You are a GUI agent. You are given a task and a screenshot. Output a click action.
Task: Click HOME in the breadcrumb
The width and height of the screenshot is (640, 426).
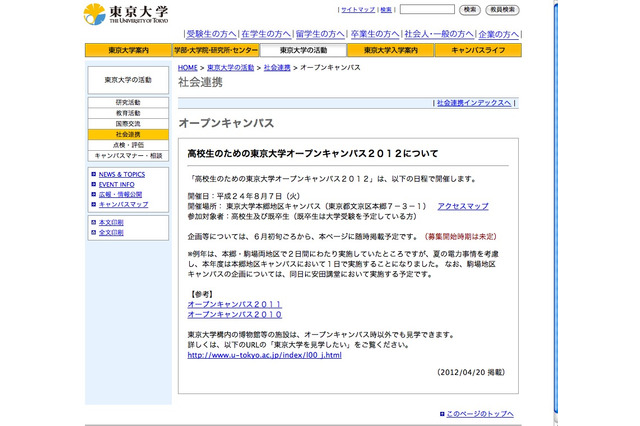[x=187, y=68]
